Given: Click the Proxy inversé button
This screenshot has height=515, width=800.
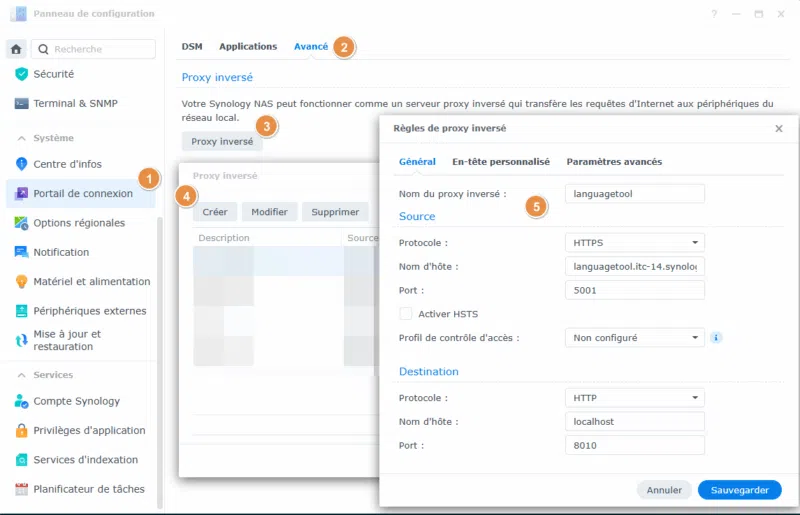Looking at the screenshot, I should click(222, 141).
